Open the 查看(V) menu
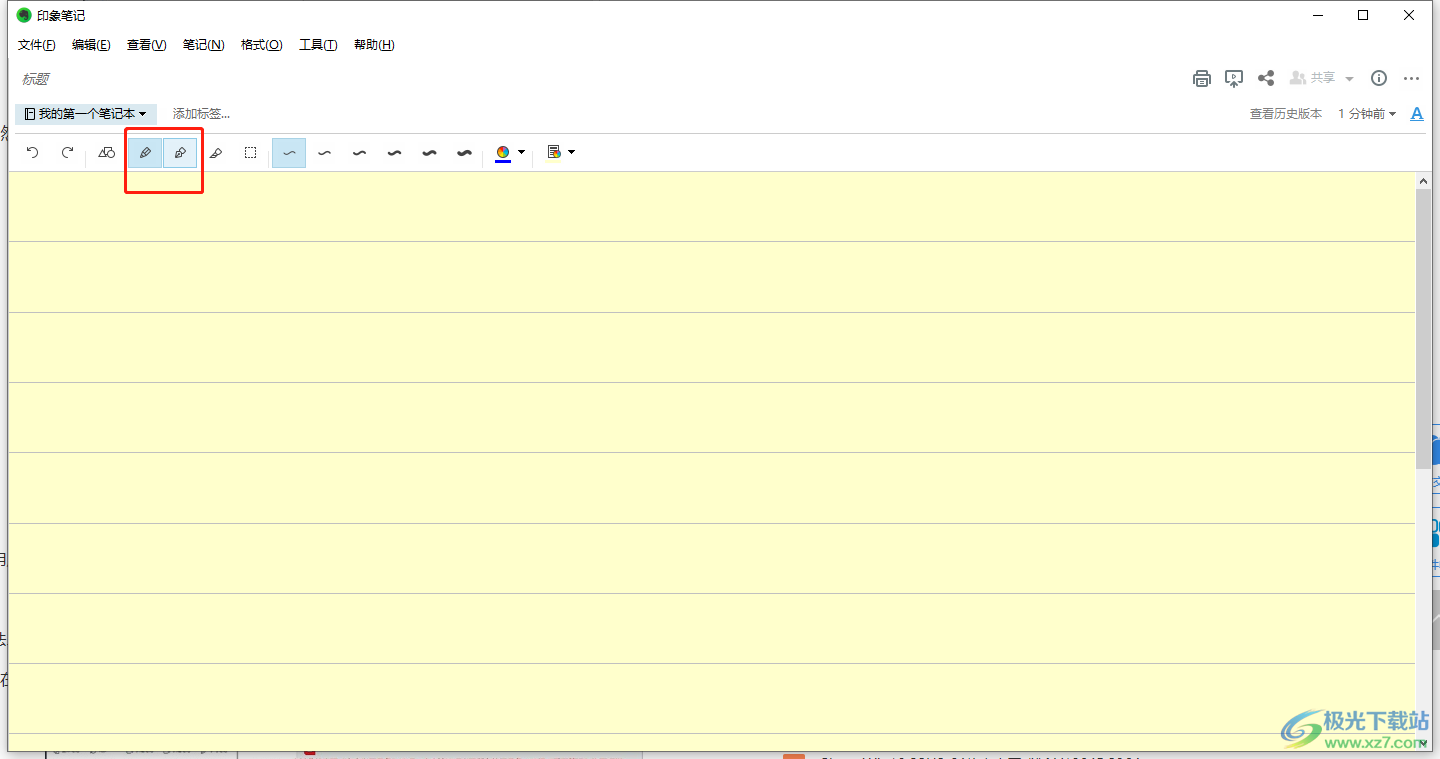This screenshot has height=759, width=1440. pyautogui.click(x=146, y=45)
